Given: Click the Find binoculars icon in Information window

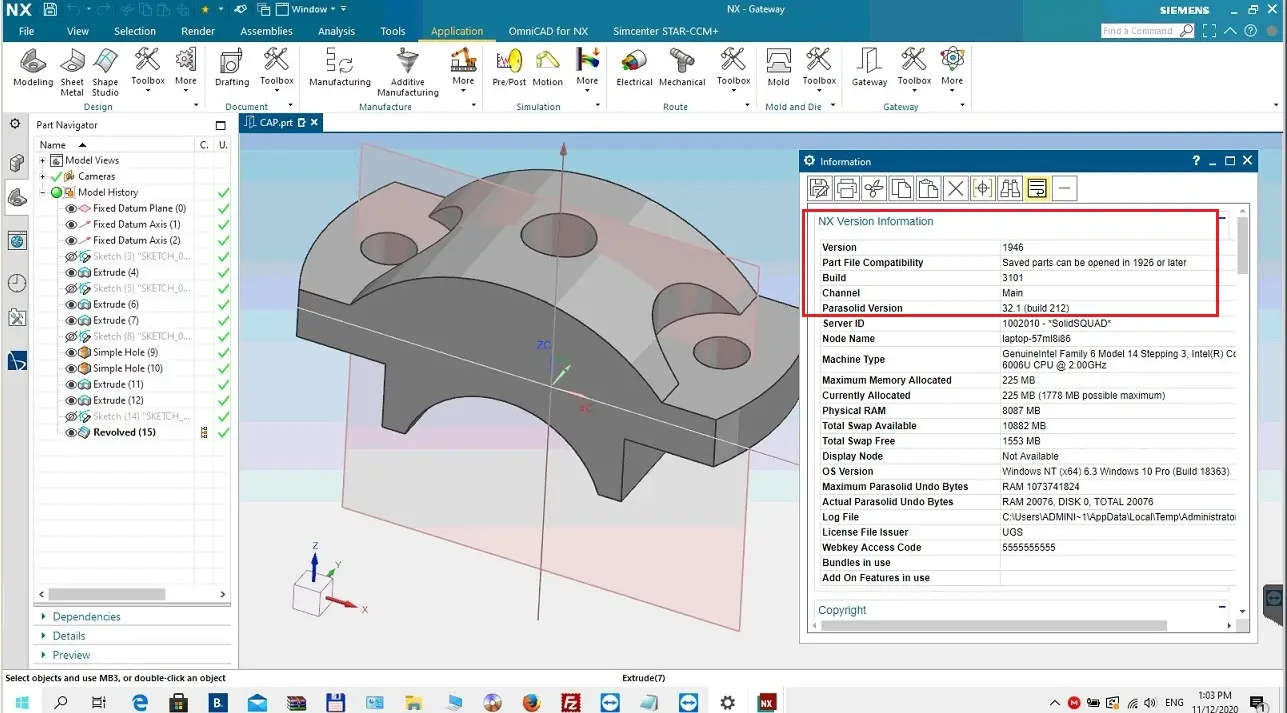Looking at the screenshot, I should 1010,188.
